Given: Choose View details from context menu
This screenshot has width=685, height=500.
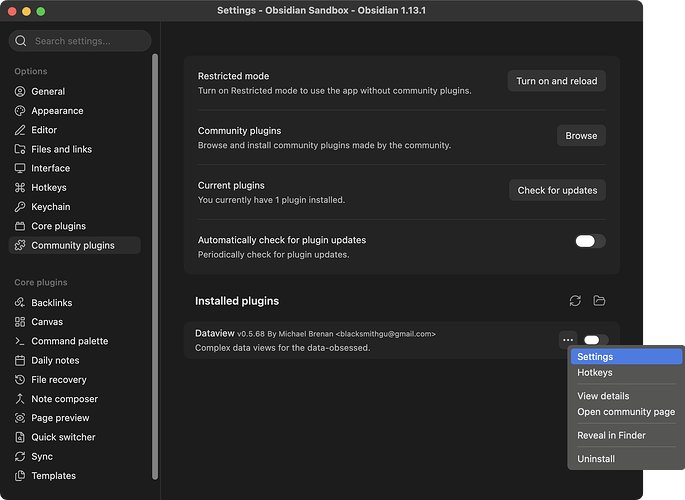Looking at the screenshot, I should 626,396.
